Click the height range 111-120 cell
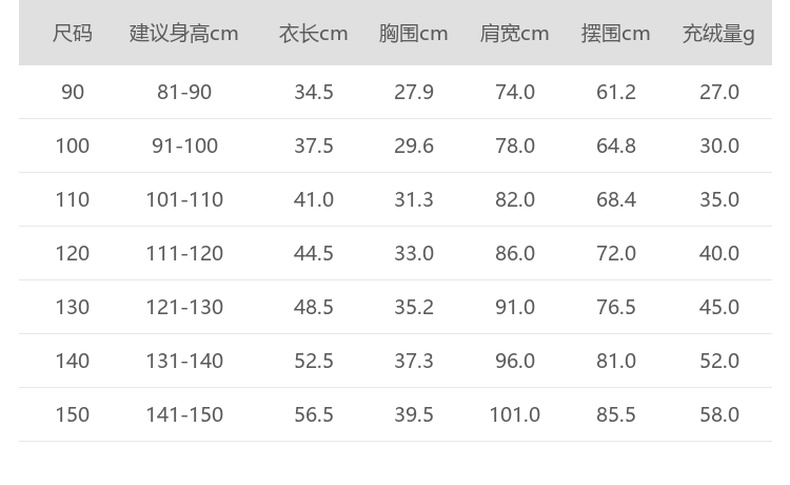 (x=184, y=254)
